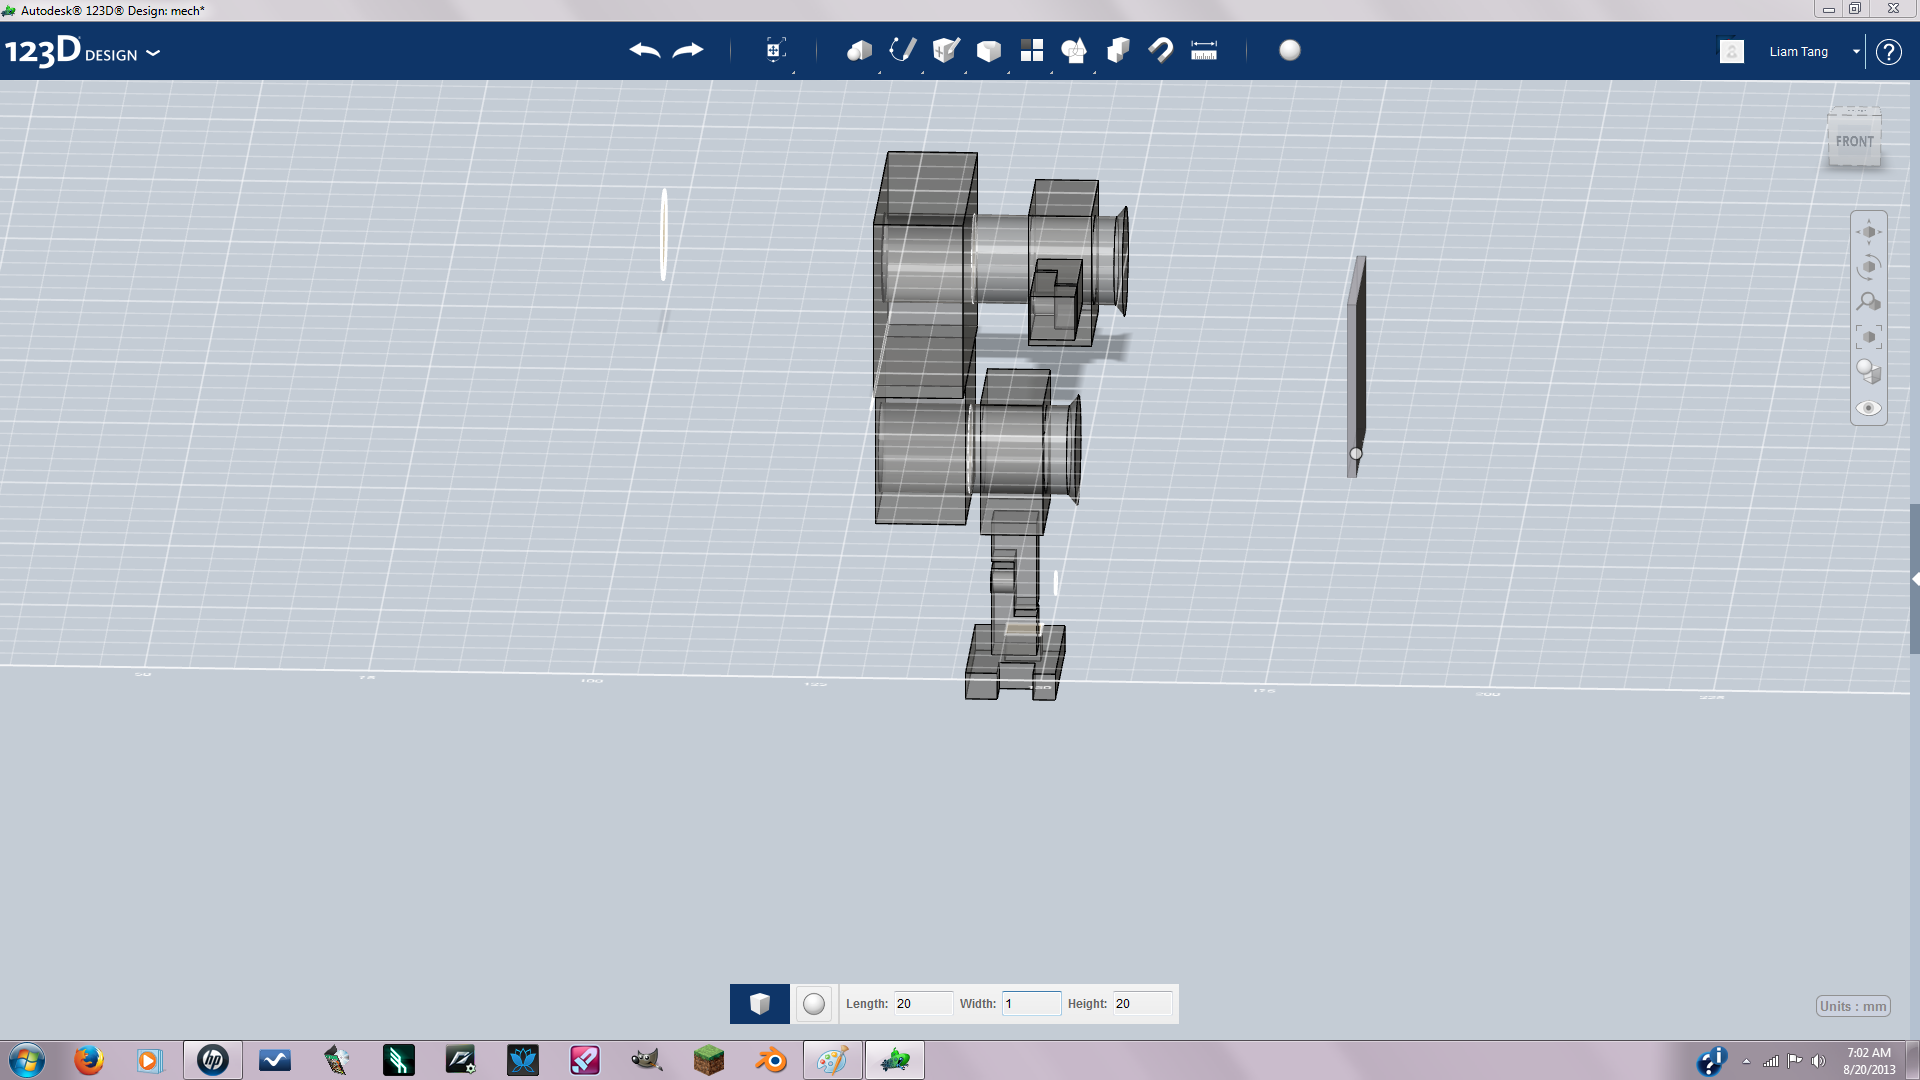Screen dimensions: 1920x1080
Task: Open the Help question mark menu
Action: point(1888,51)
